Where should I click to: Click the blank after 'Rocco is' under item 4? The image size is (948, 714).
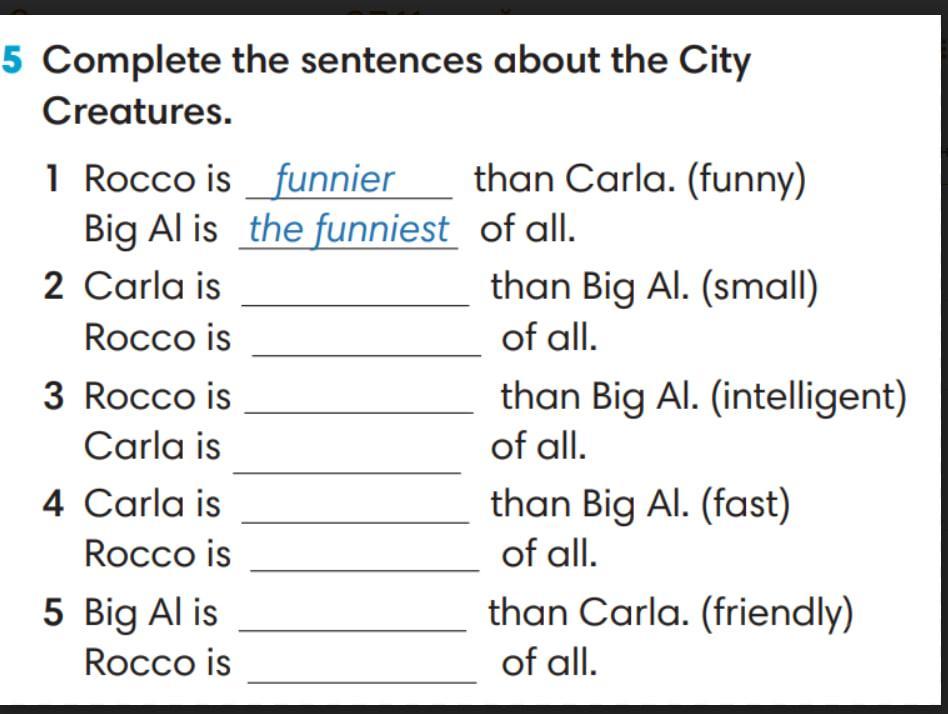(365, 556)
